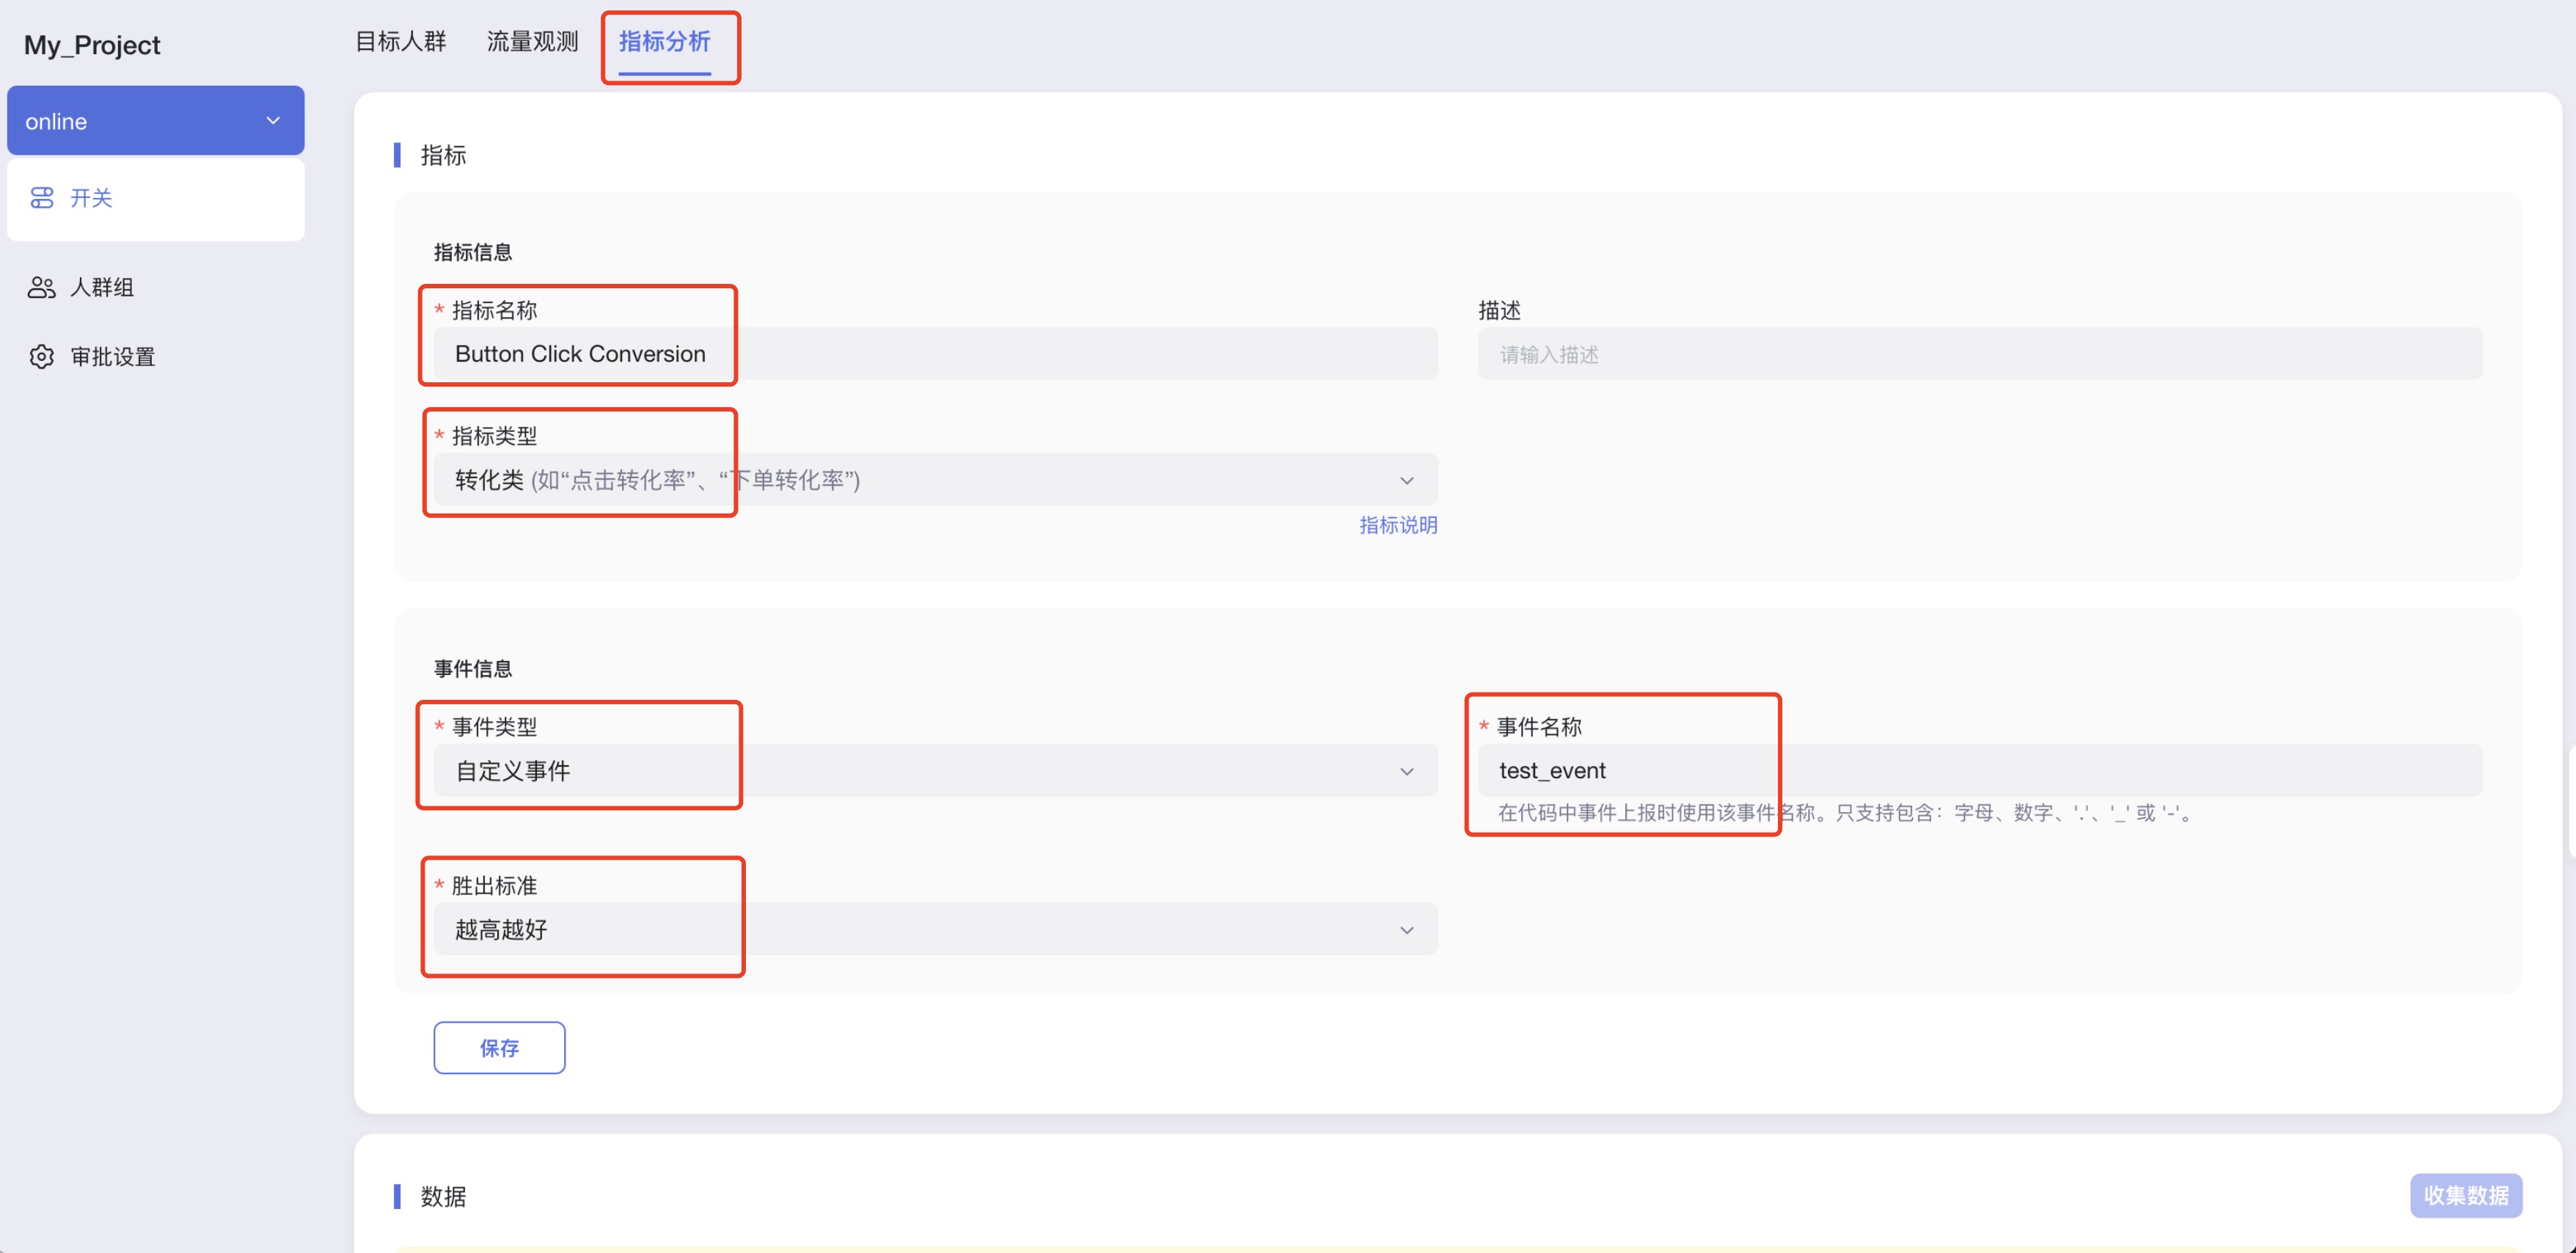2576x1253 pixels.
Task: Click chevron arrow in 胜出标准 field
Action: 1406,930
